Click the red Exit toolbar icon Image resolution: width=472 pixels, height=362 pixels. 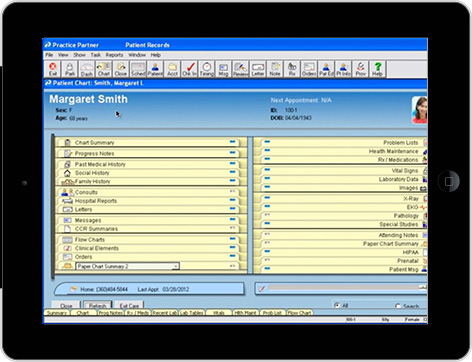click(x=53, y=69)
